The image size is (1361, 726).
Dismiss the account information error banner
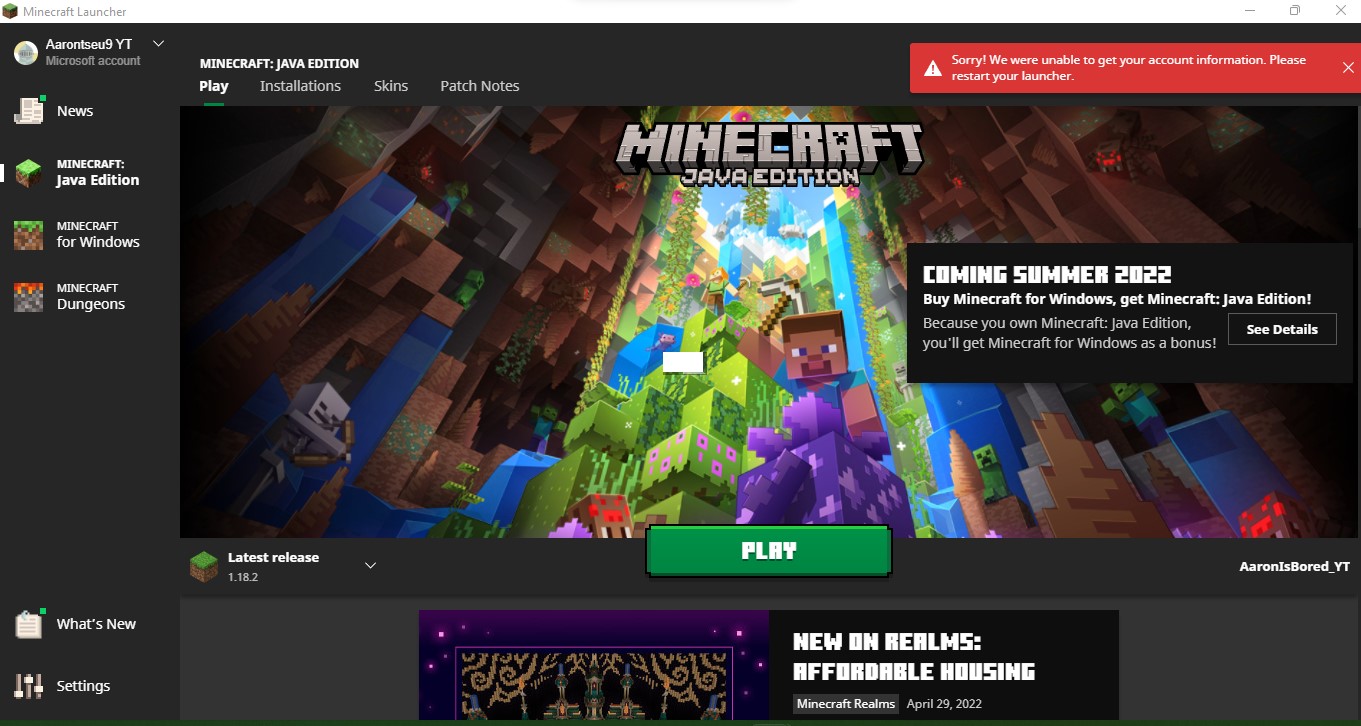(x=1348, y=67)
